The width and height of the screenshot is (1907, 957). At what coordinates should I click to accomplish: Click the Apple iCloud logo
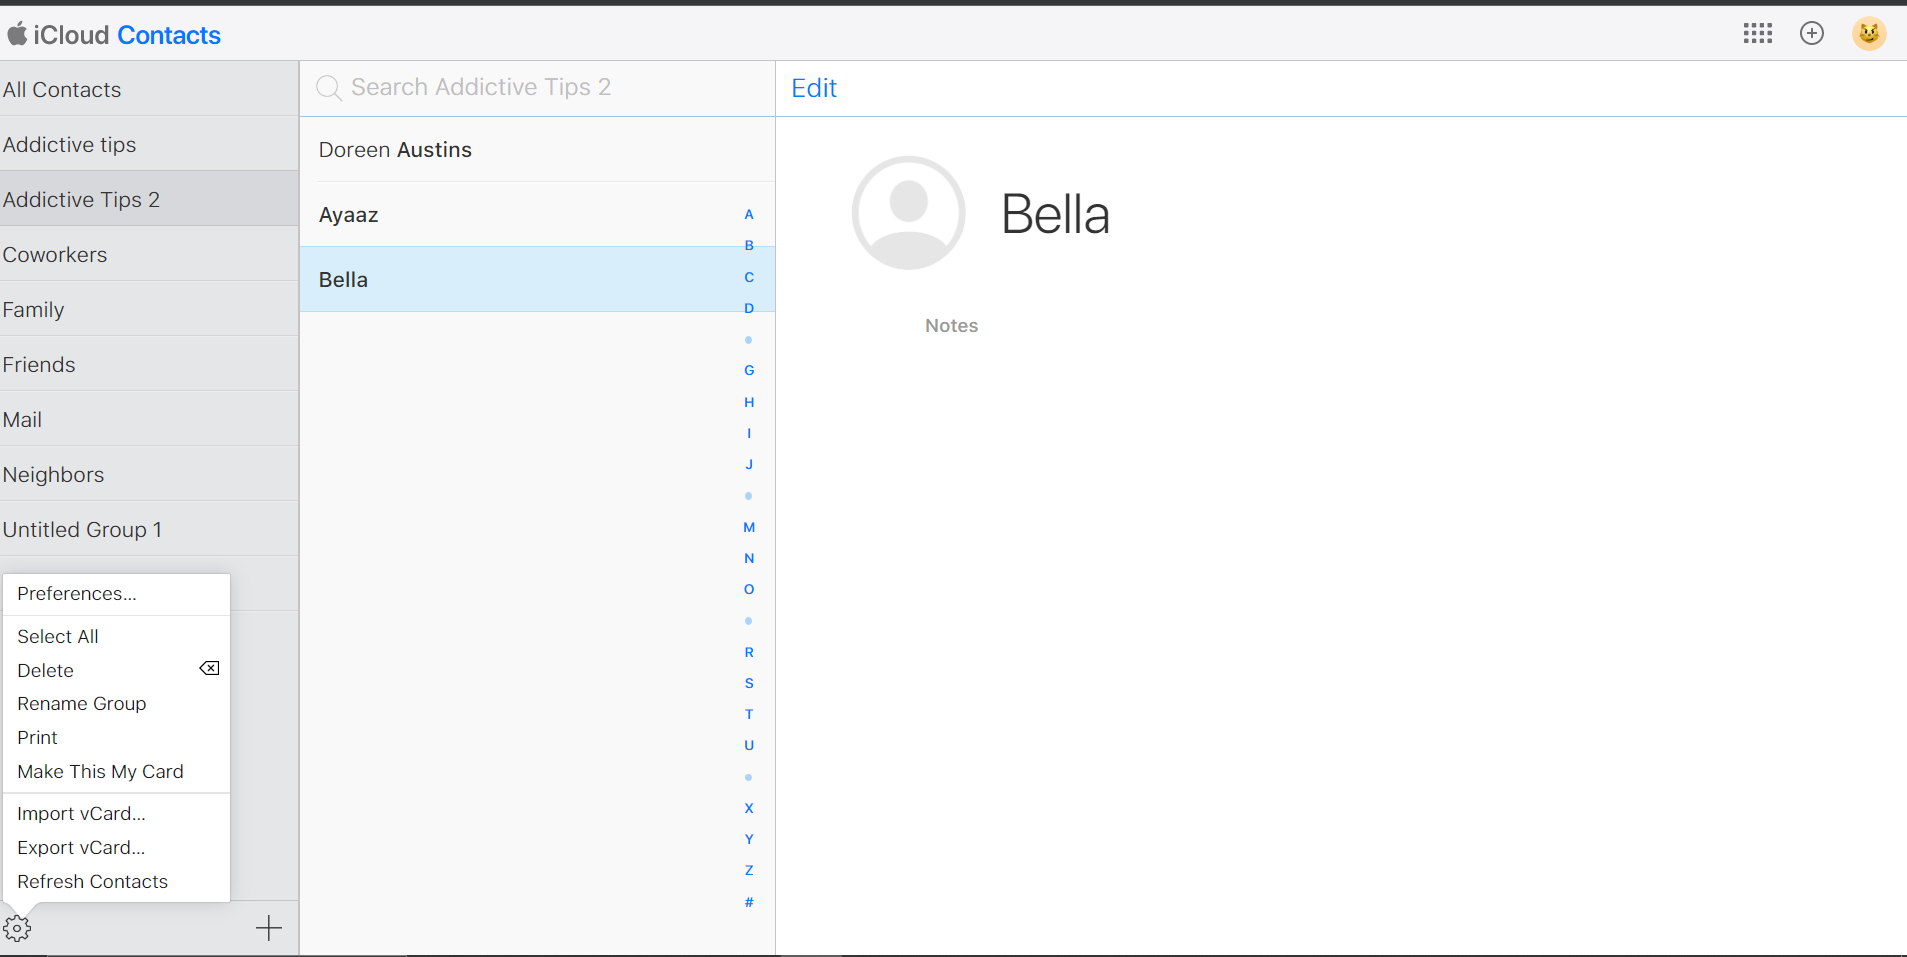click(17, 35)
